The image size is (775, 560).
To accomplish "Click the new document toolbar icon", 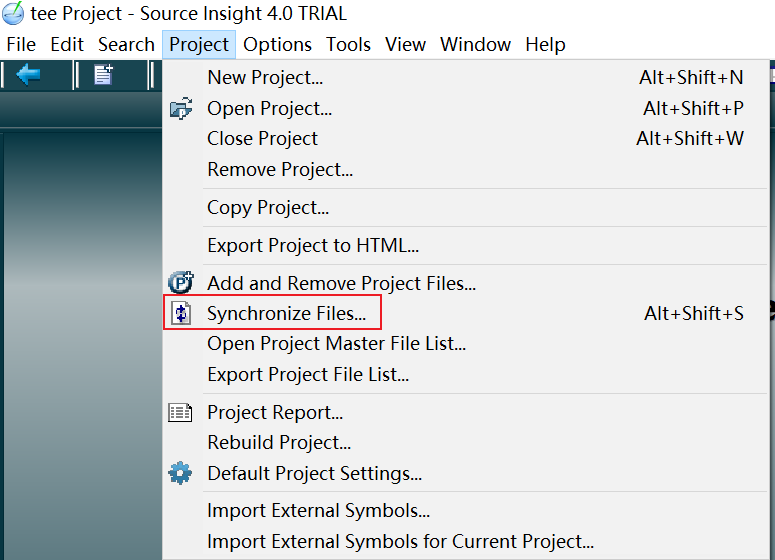I will pyautogui.click(x=103, y=75).
